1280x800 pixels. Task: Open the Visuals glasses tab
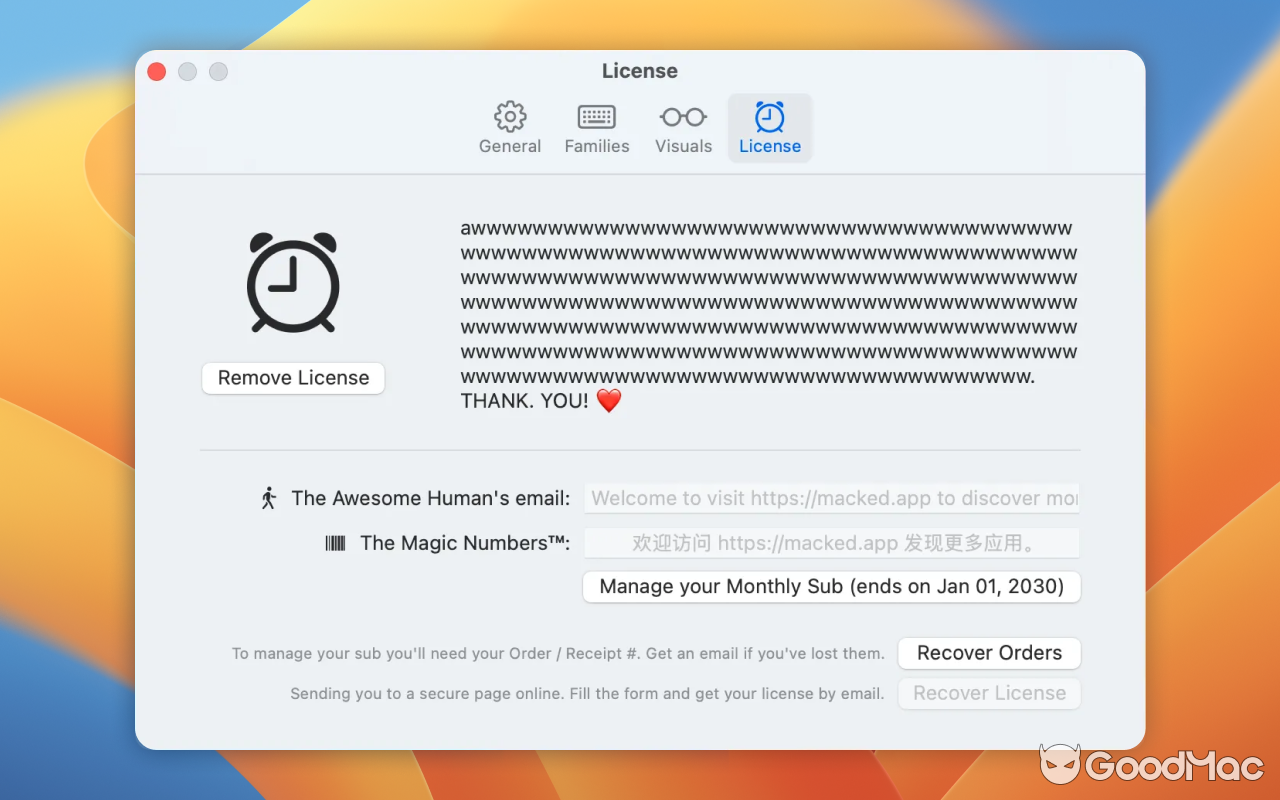click(x=683, y=128)
